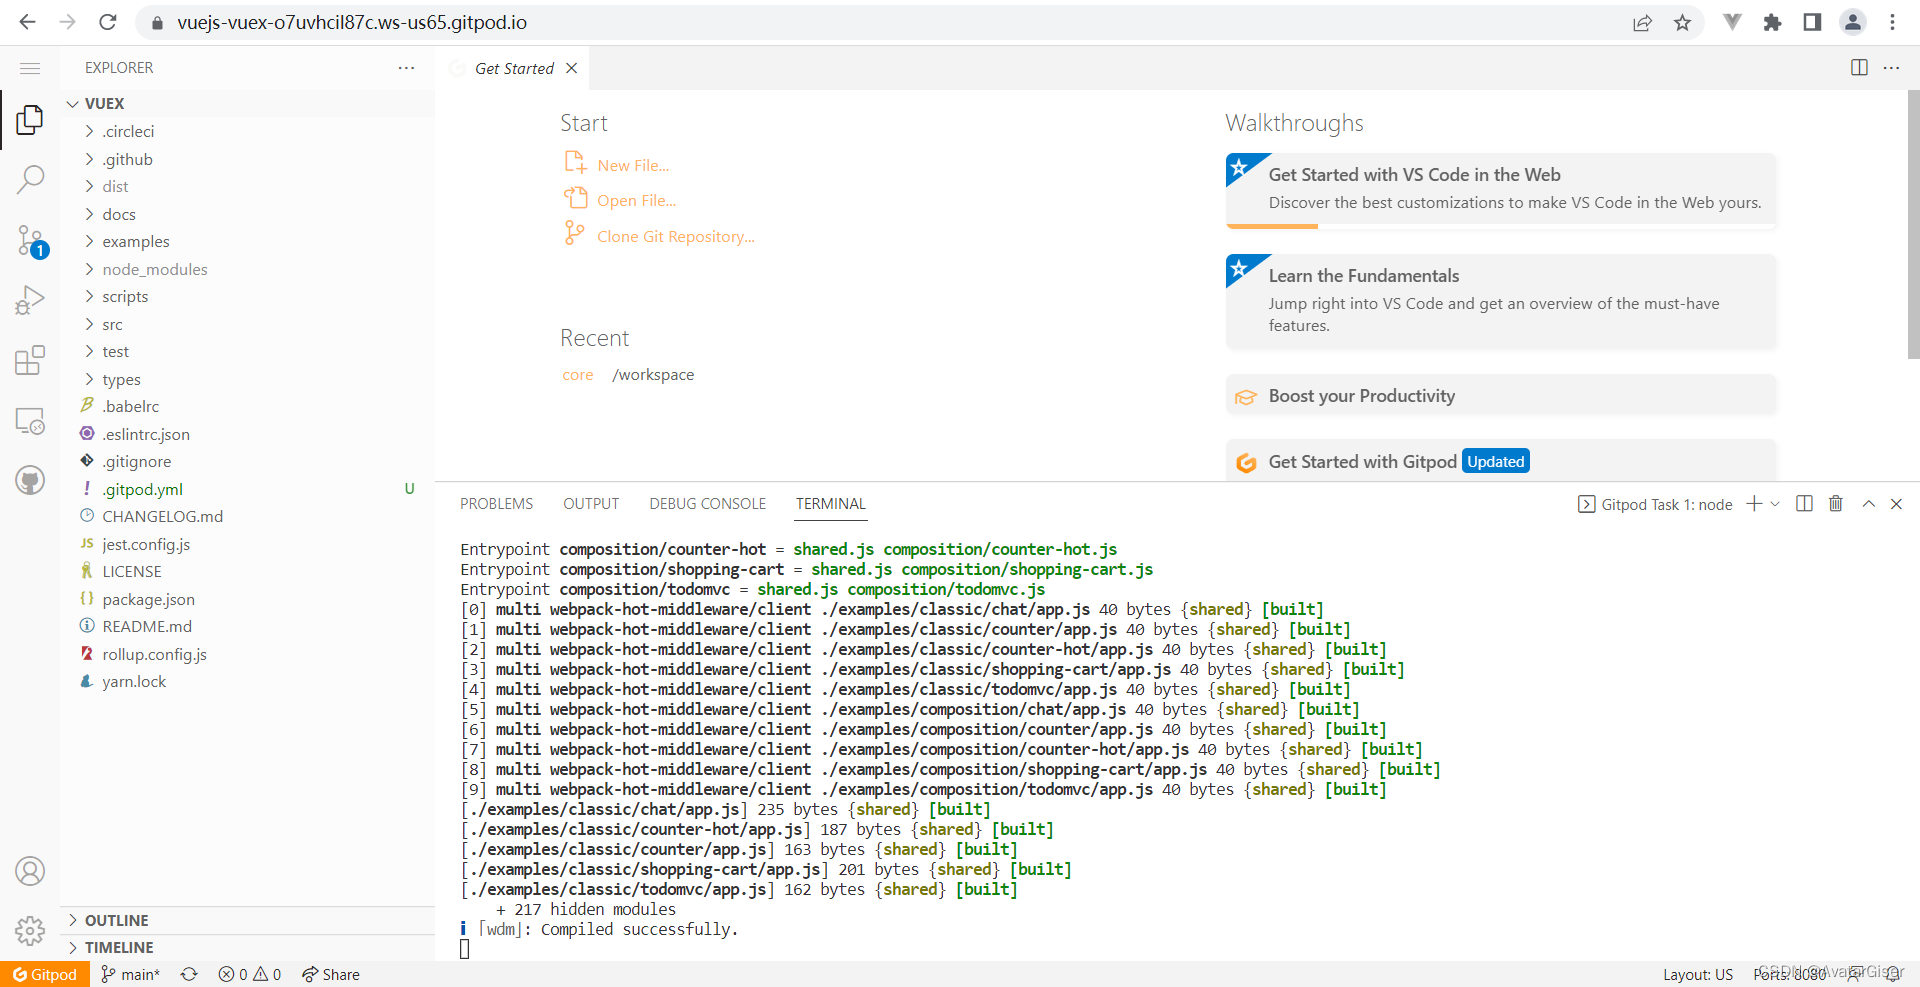Click Share in the status bar

pos(331,974)
